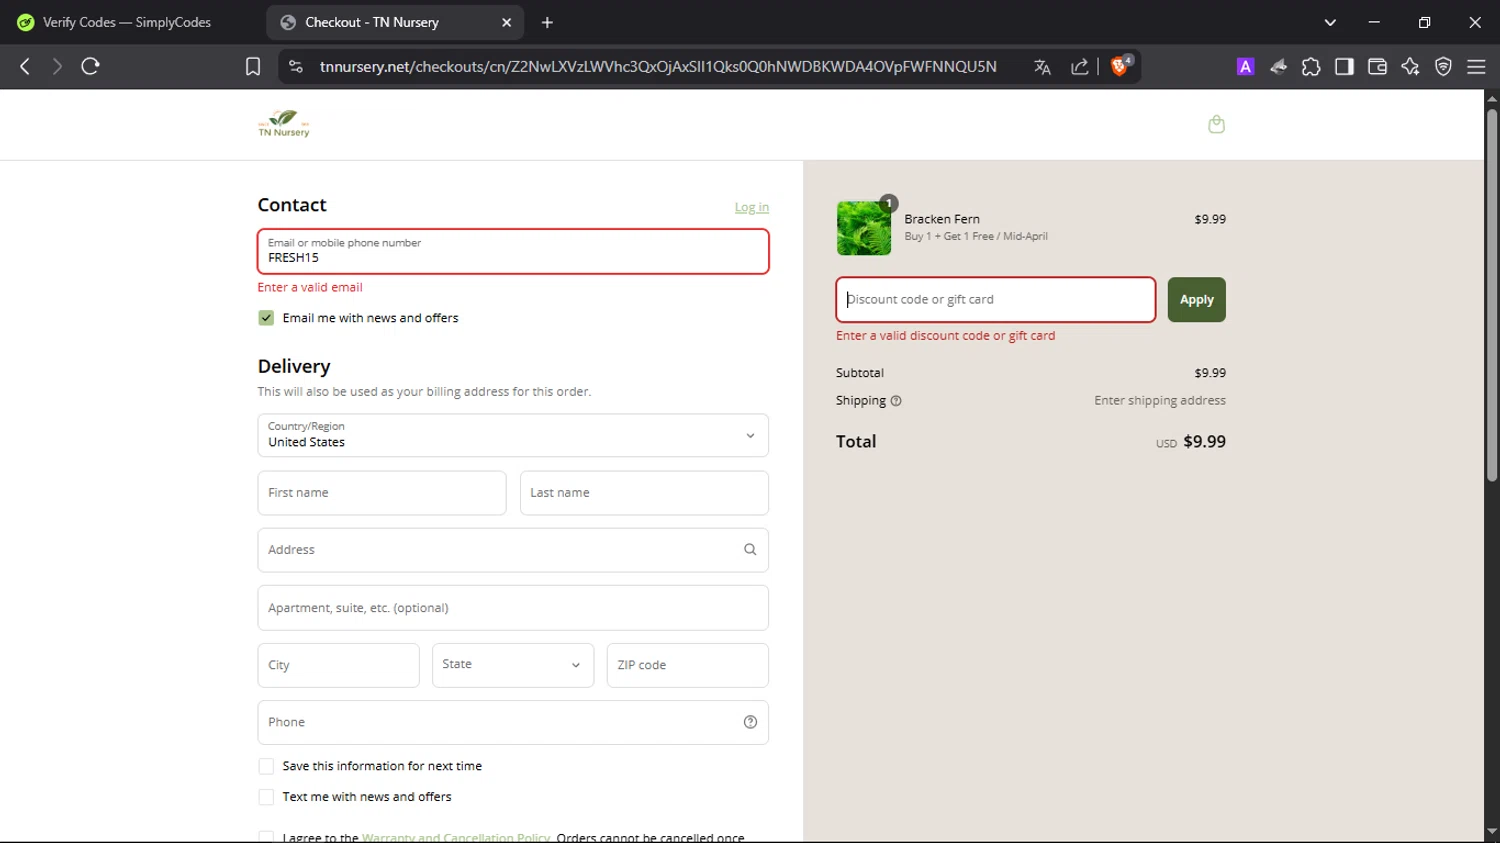Check Save this information for next time
Screen dimensions: 1500x843
point(266,766)
